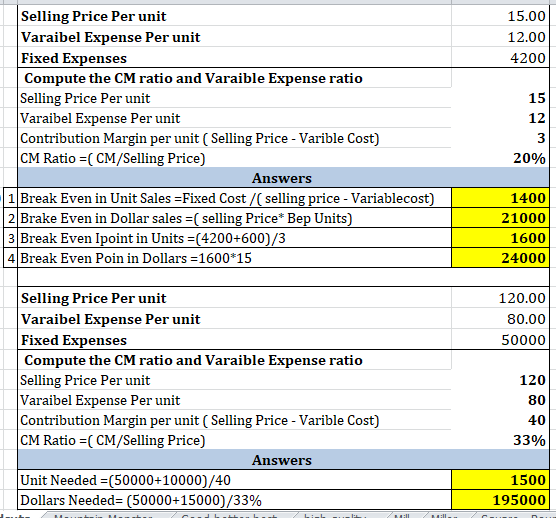Click 'Dollars Needed= (50000+15000)/33%' cell

click(234, 500)
